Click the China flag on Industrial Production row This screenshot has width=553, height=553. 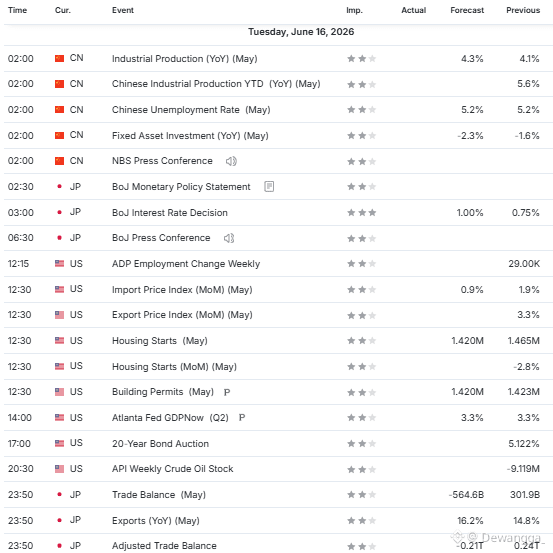[60, 58]
